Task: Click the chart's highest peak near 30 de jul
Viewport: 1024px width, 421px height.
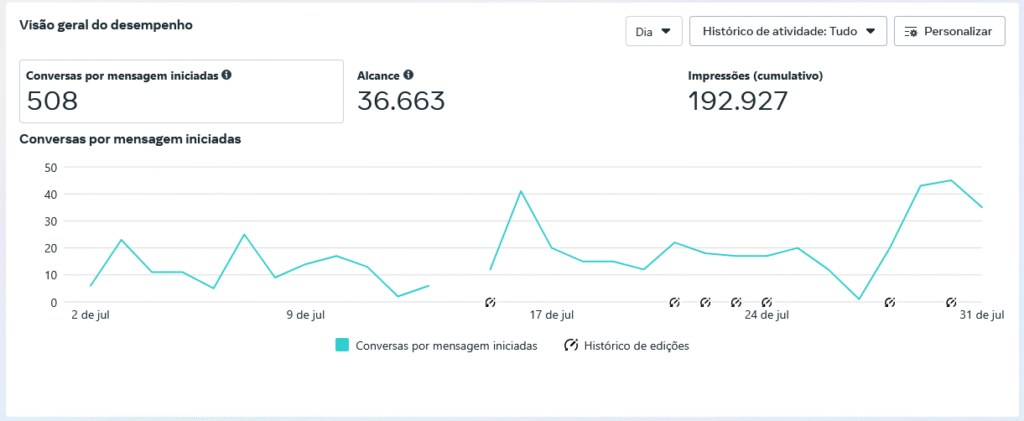Action: [951, 181]
